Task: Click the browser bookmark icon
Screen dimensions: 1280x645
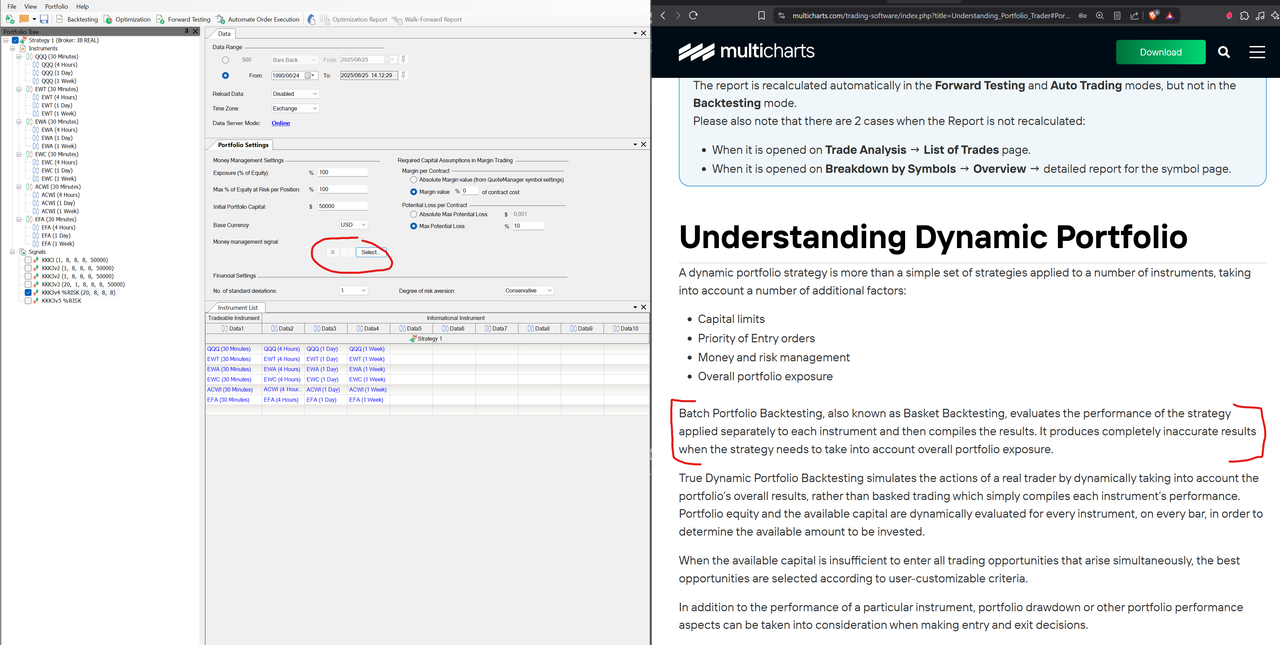Action: click(x=761, y=15)
